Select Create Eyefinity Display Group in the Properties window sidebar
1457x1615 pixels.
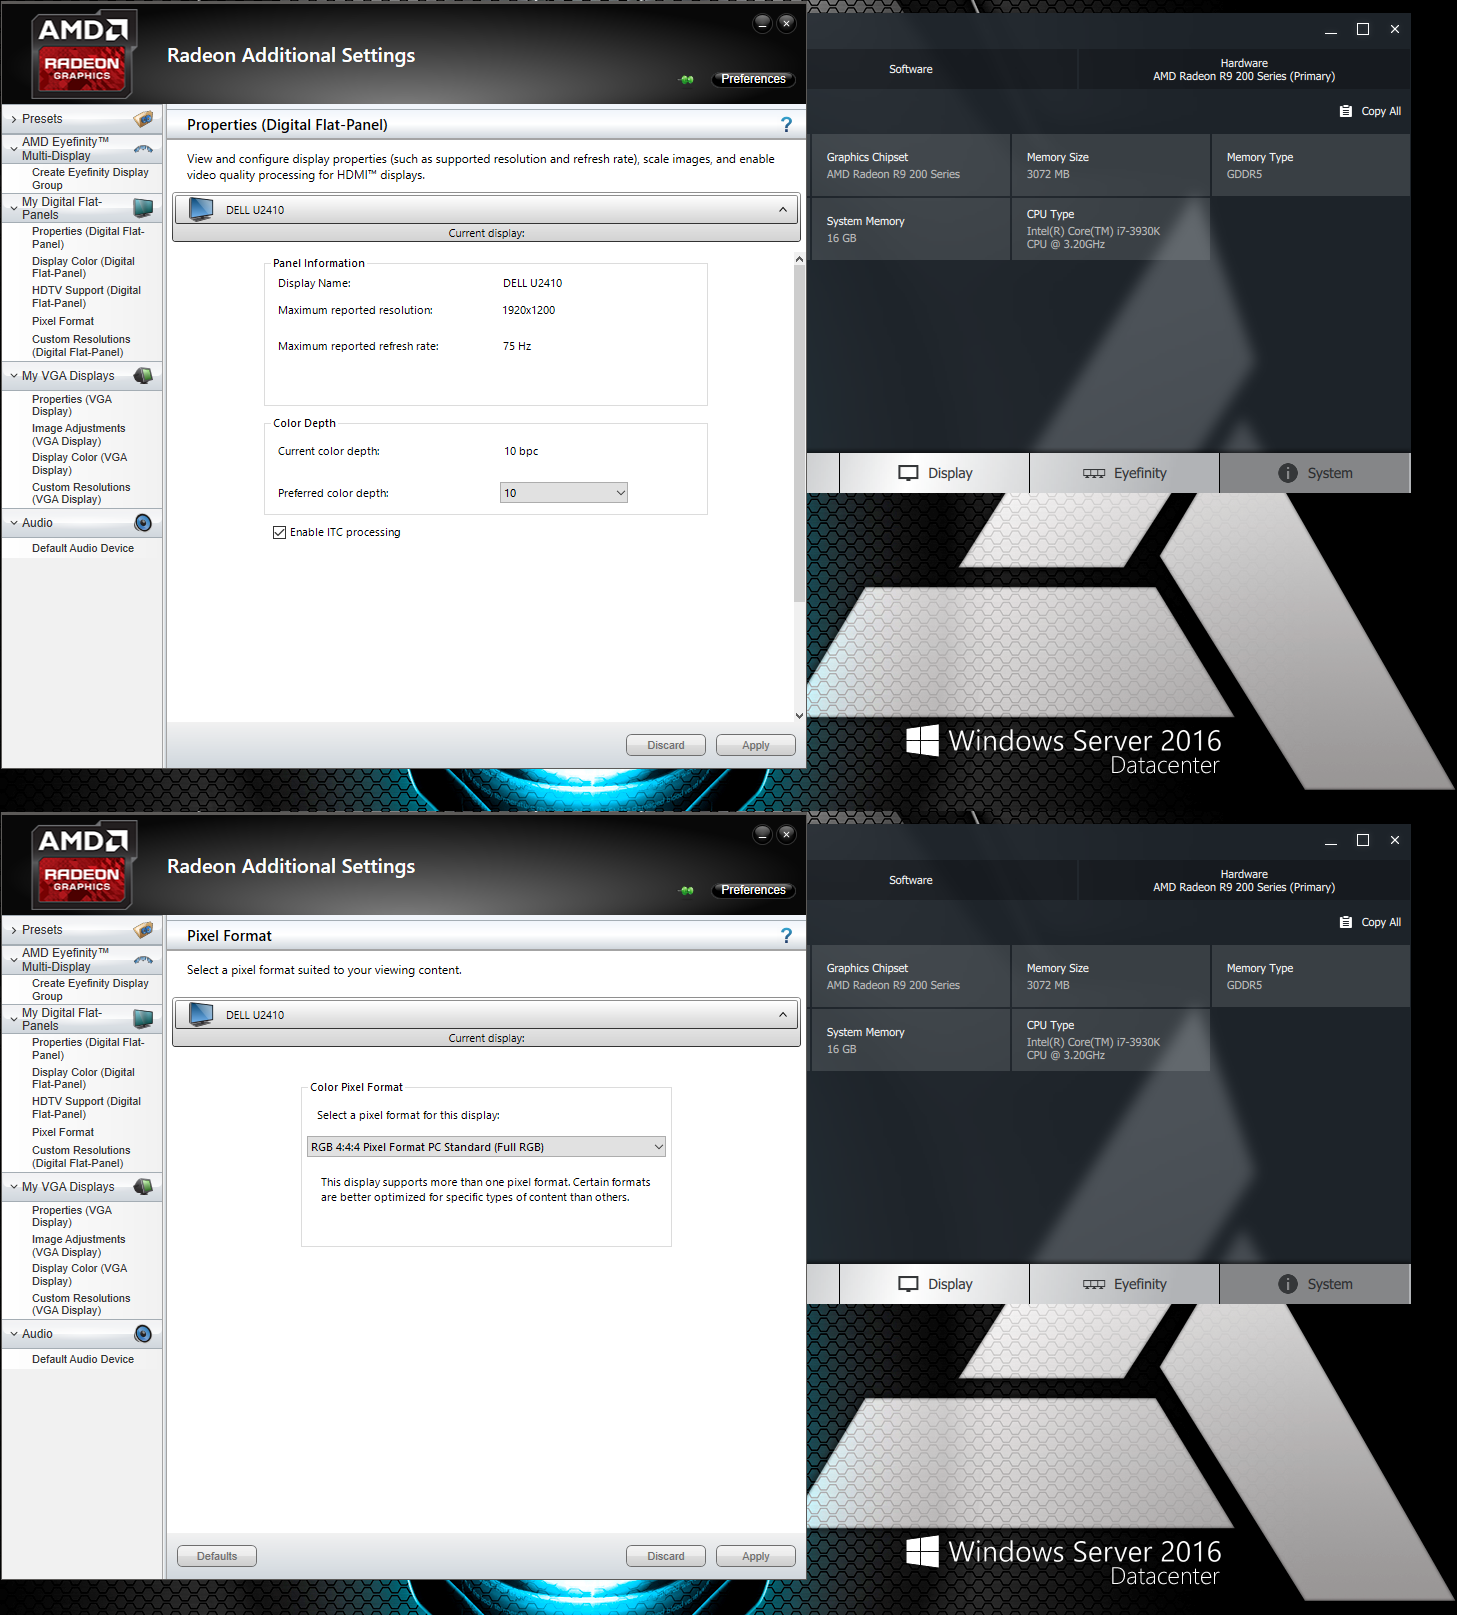click(90, 179)
